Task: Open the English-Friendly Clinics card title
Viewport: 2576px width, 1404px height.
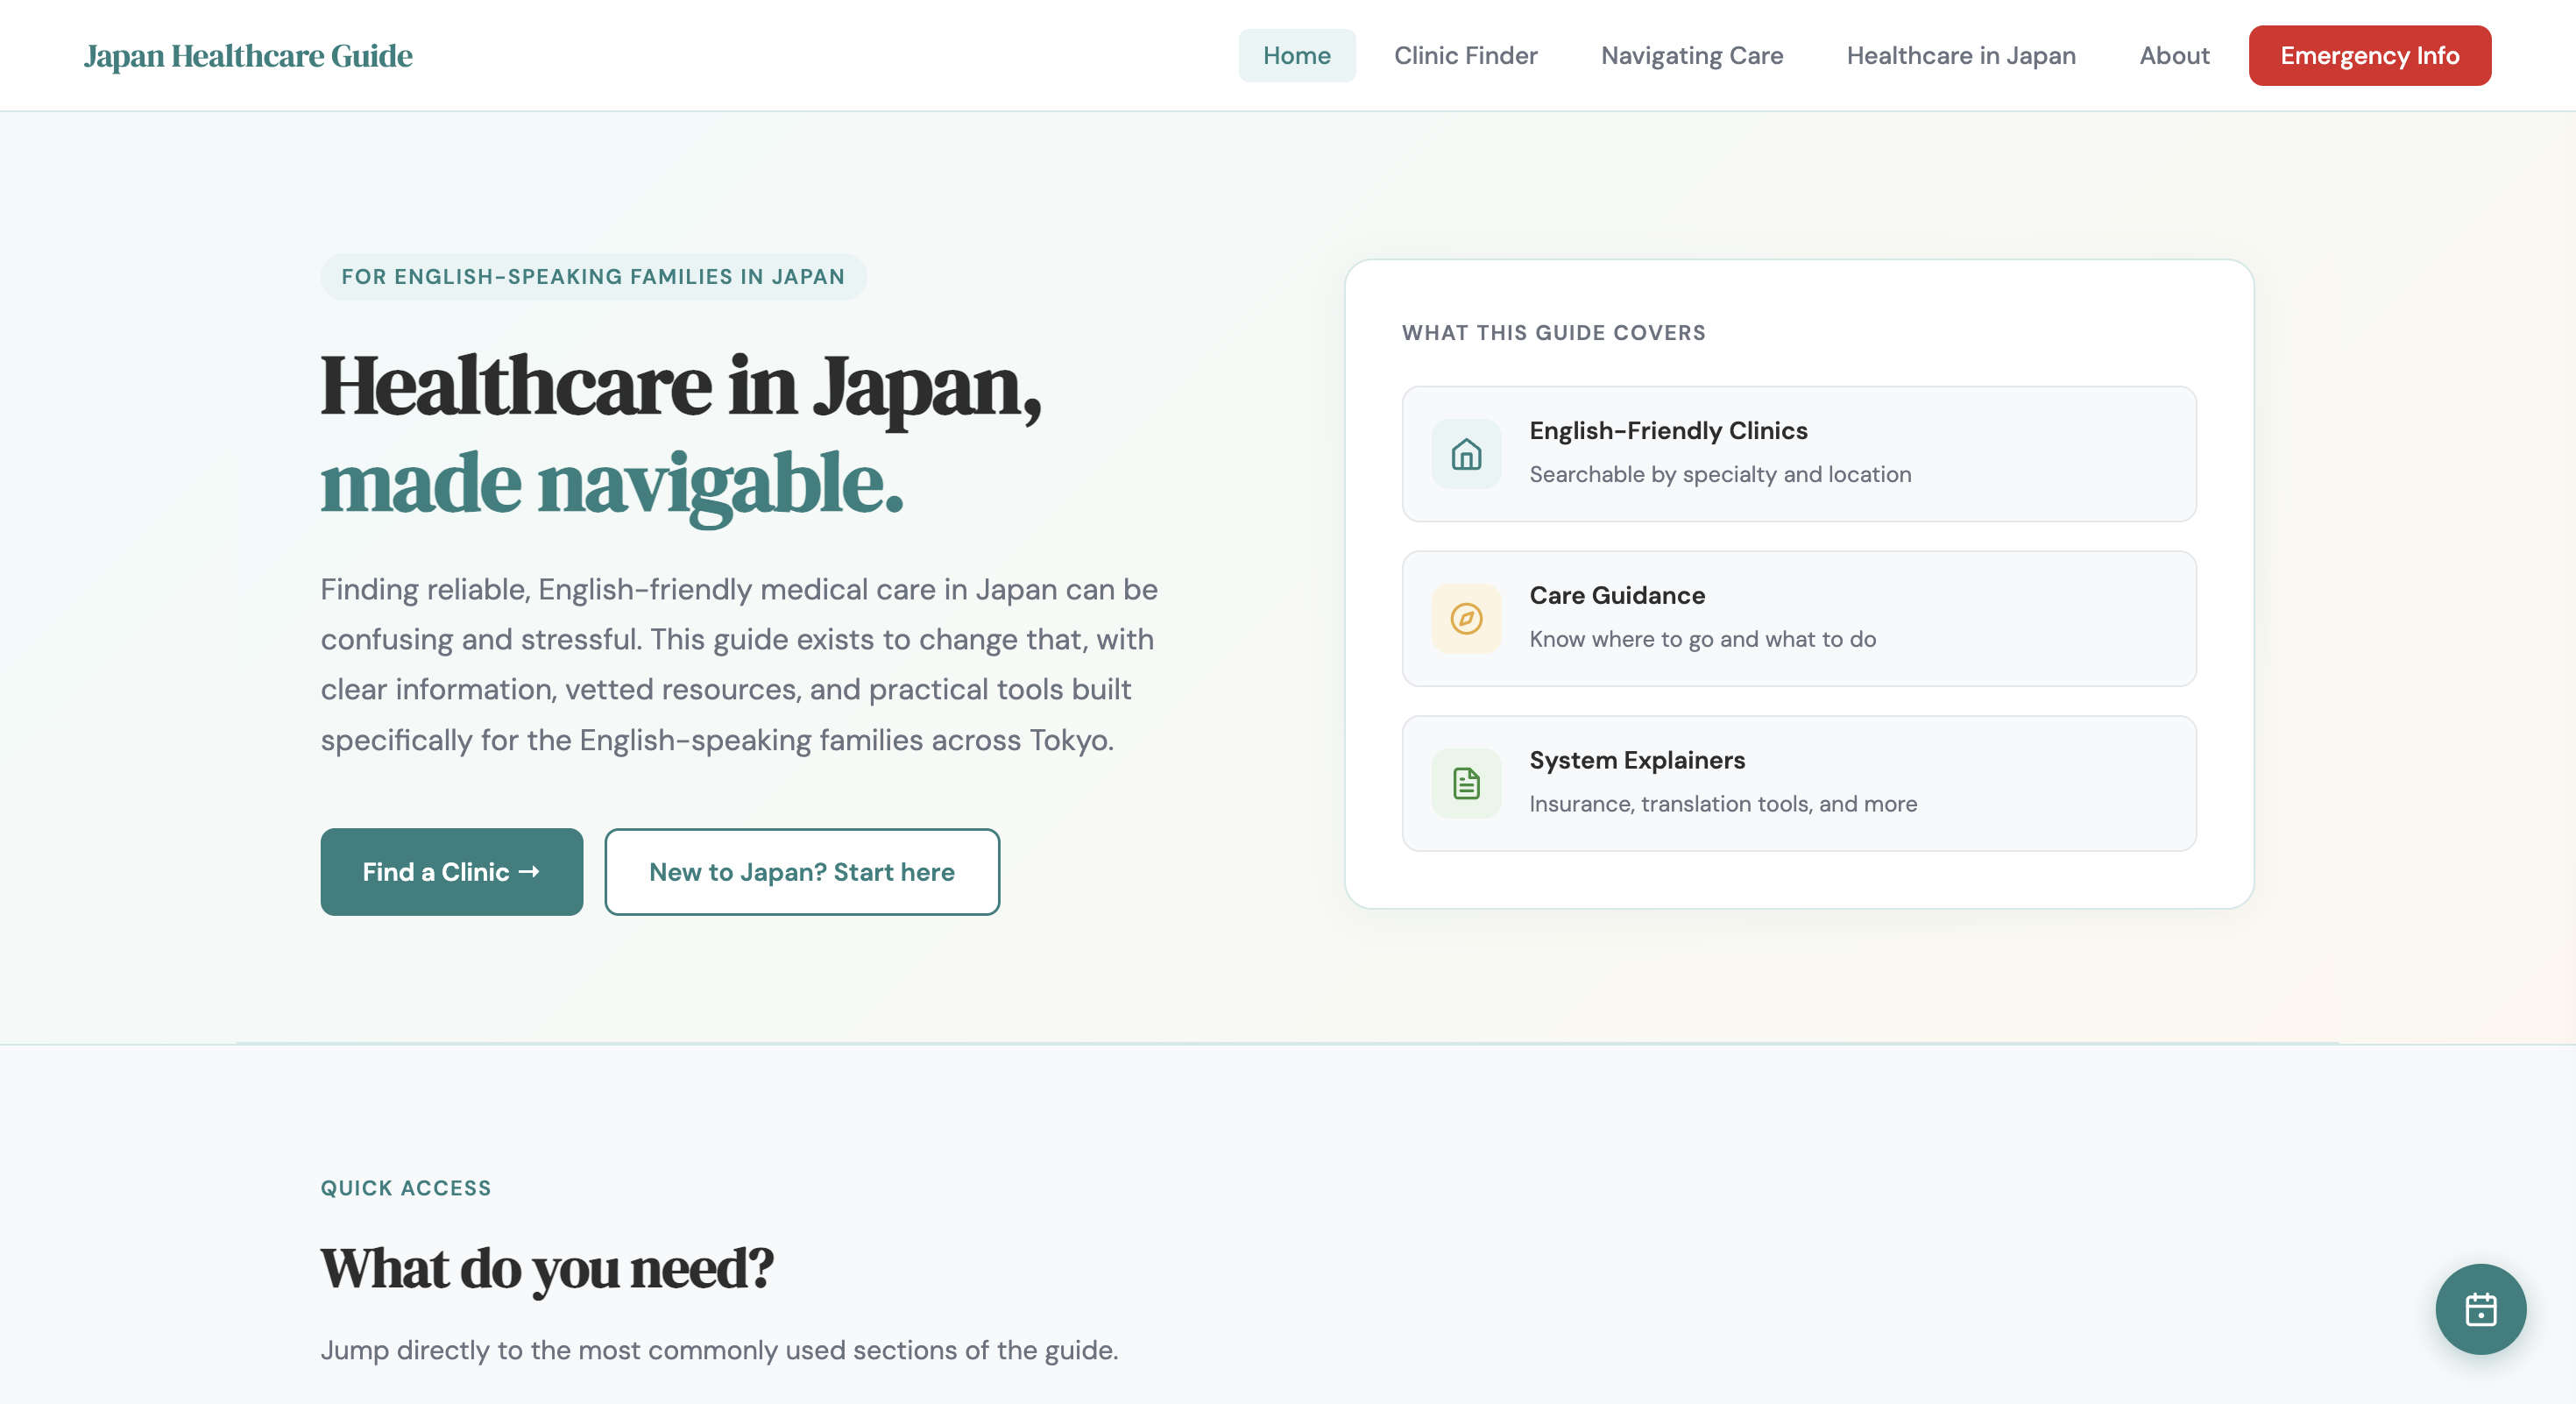Action: point(1668,430)
